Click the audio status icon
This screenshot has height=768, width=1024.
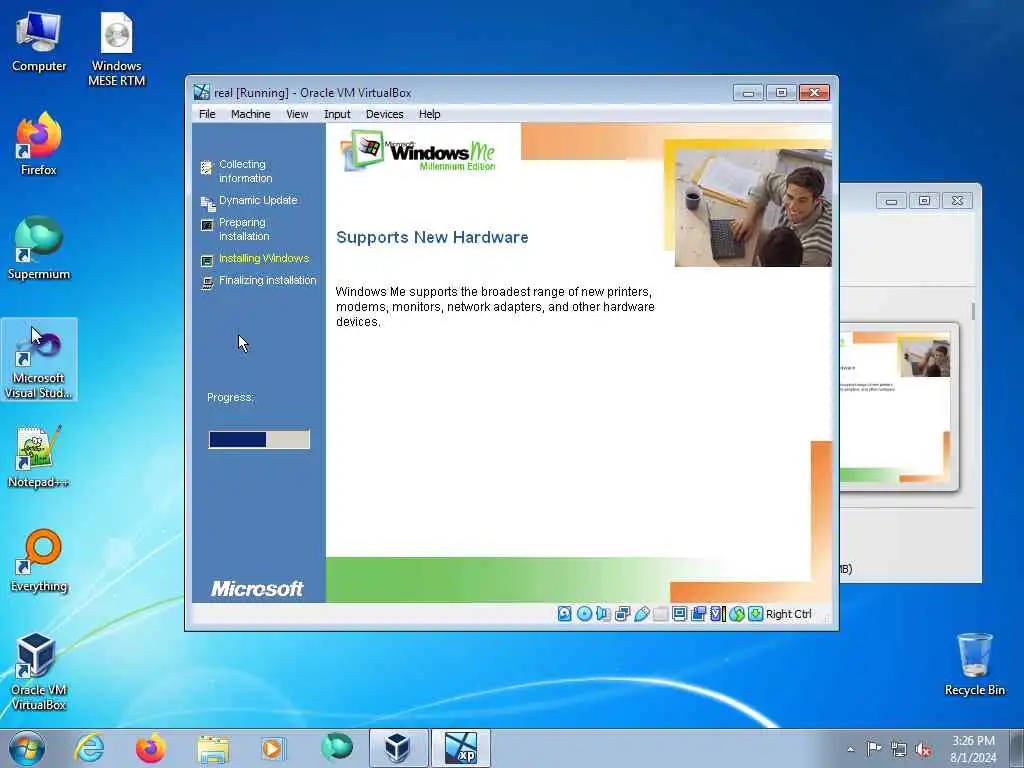click(603, 614)
